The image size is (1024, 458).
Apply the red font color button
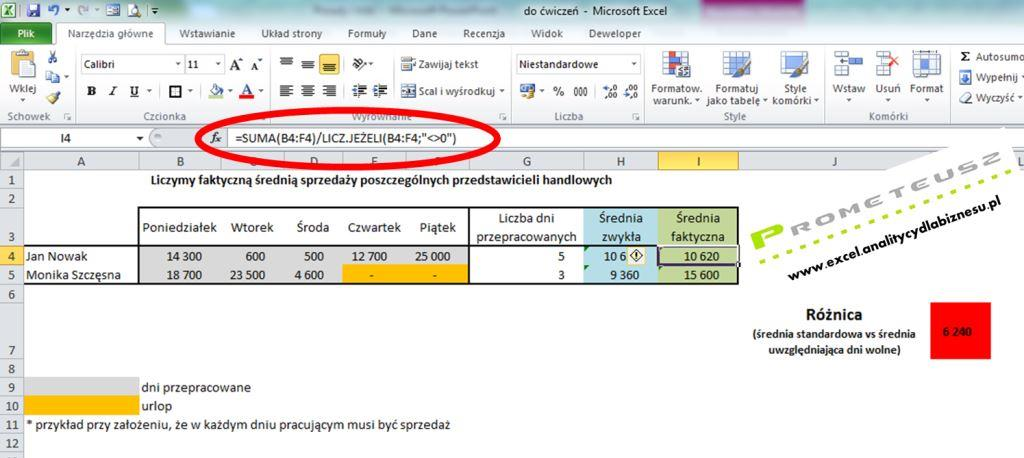point(246,91)
